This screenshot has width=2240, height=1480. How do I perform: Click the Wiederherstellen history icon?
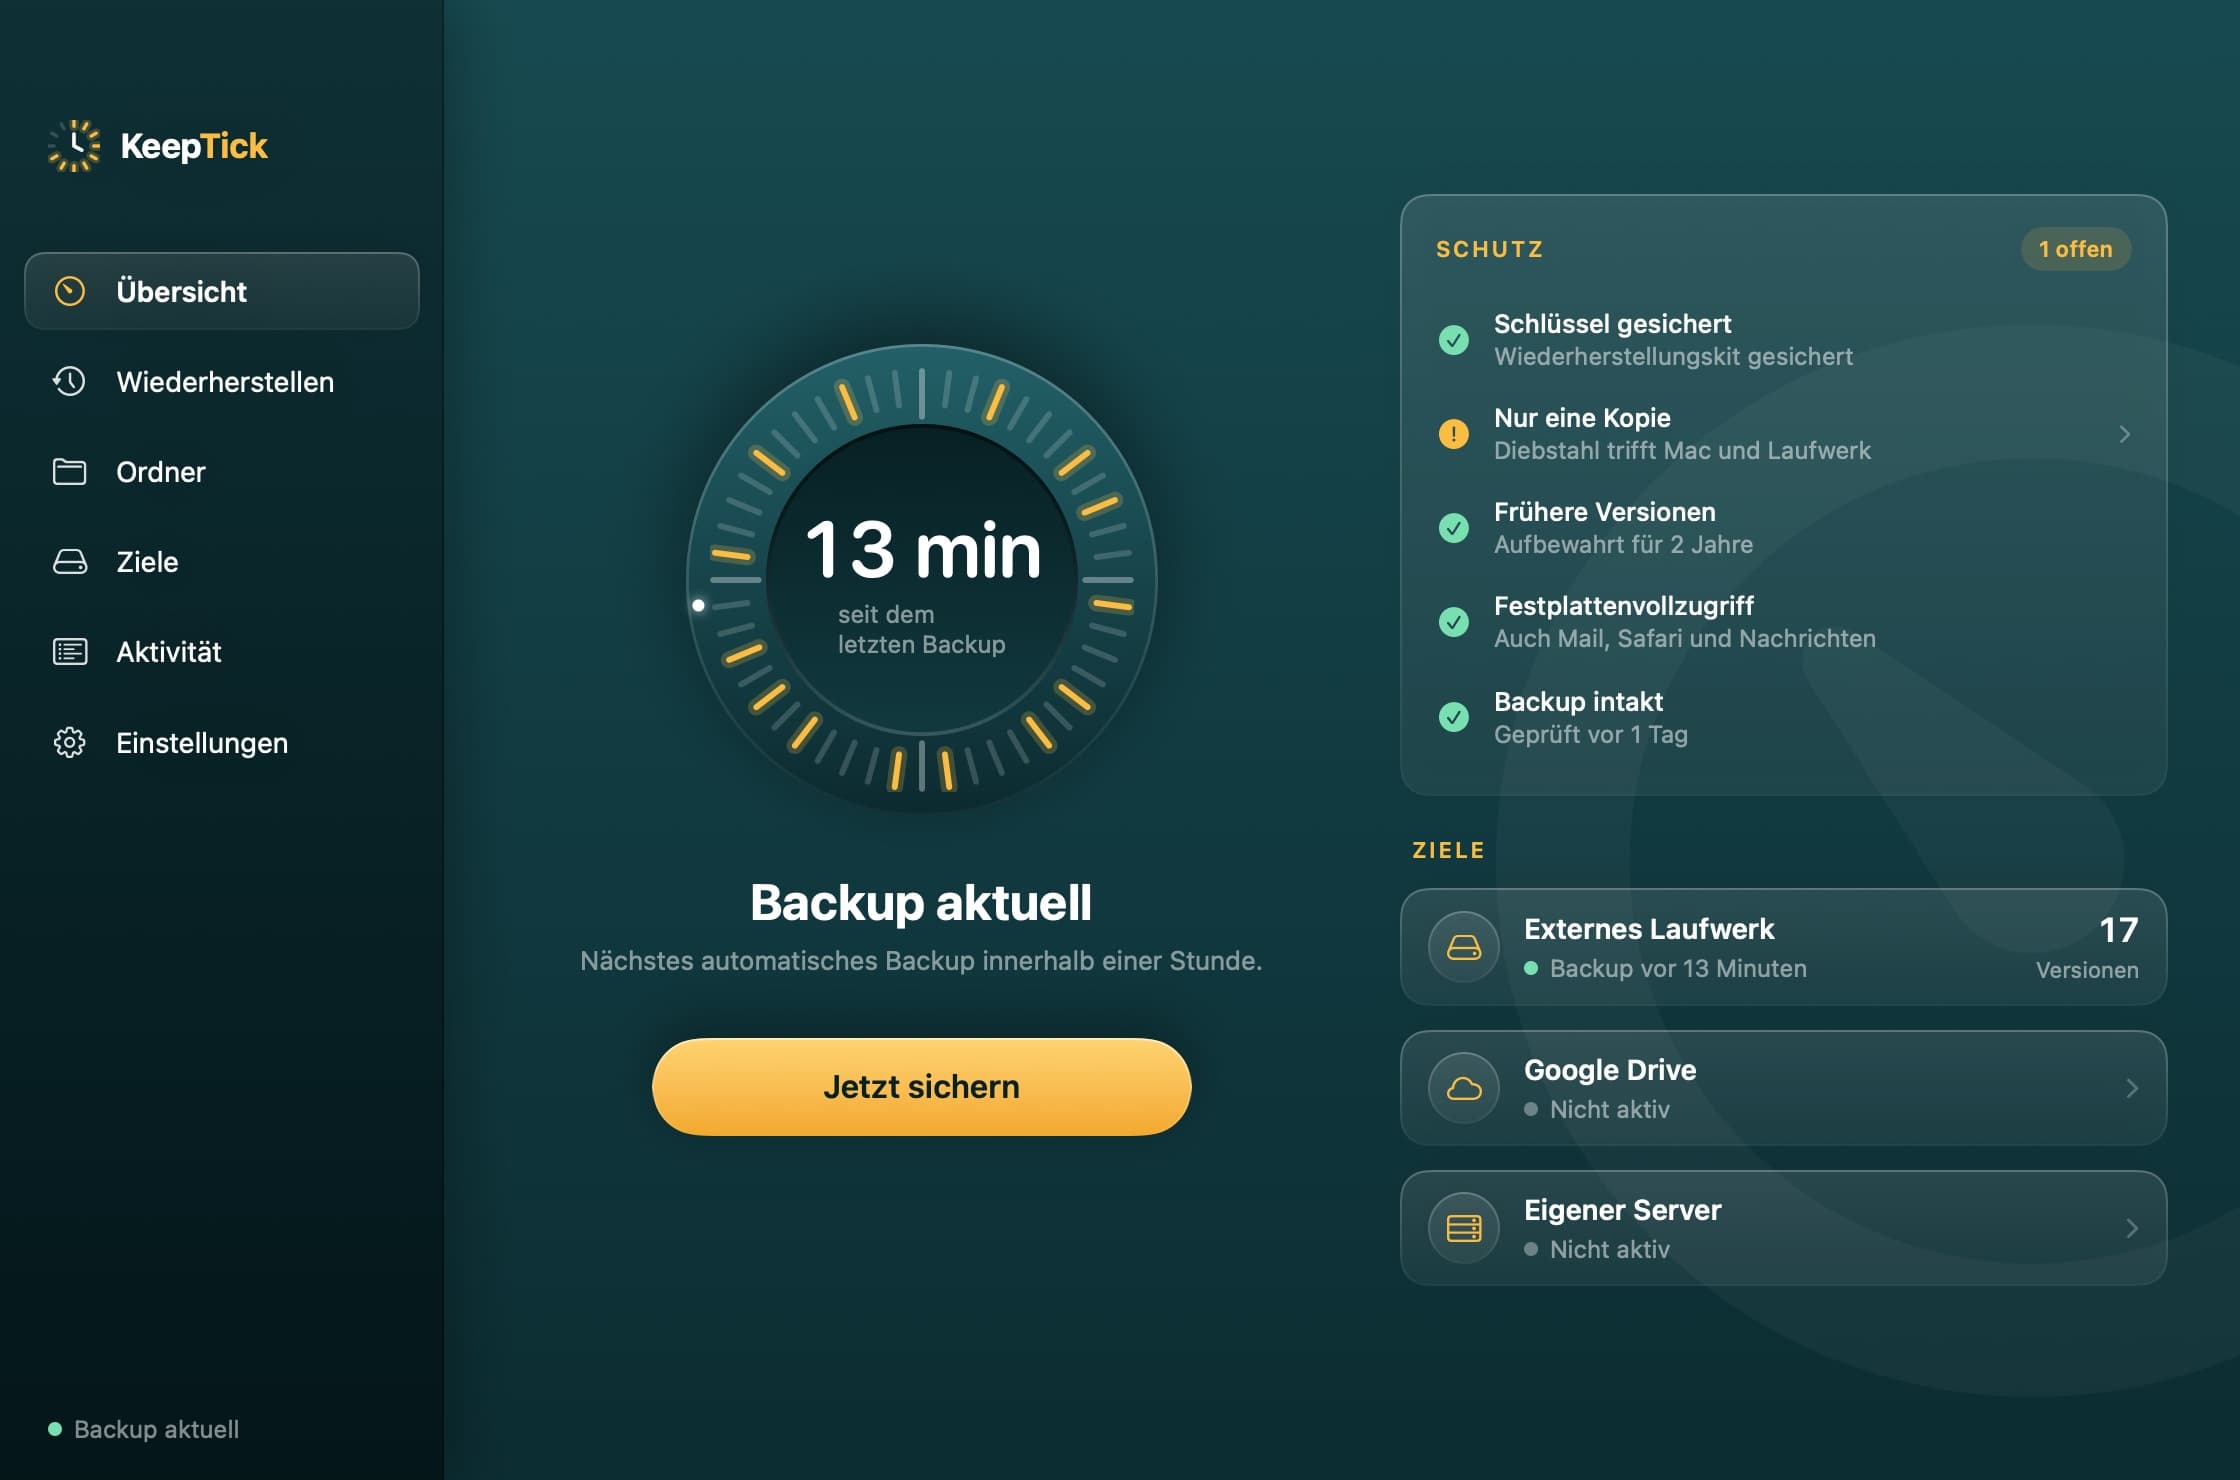point(69,381)
